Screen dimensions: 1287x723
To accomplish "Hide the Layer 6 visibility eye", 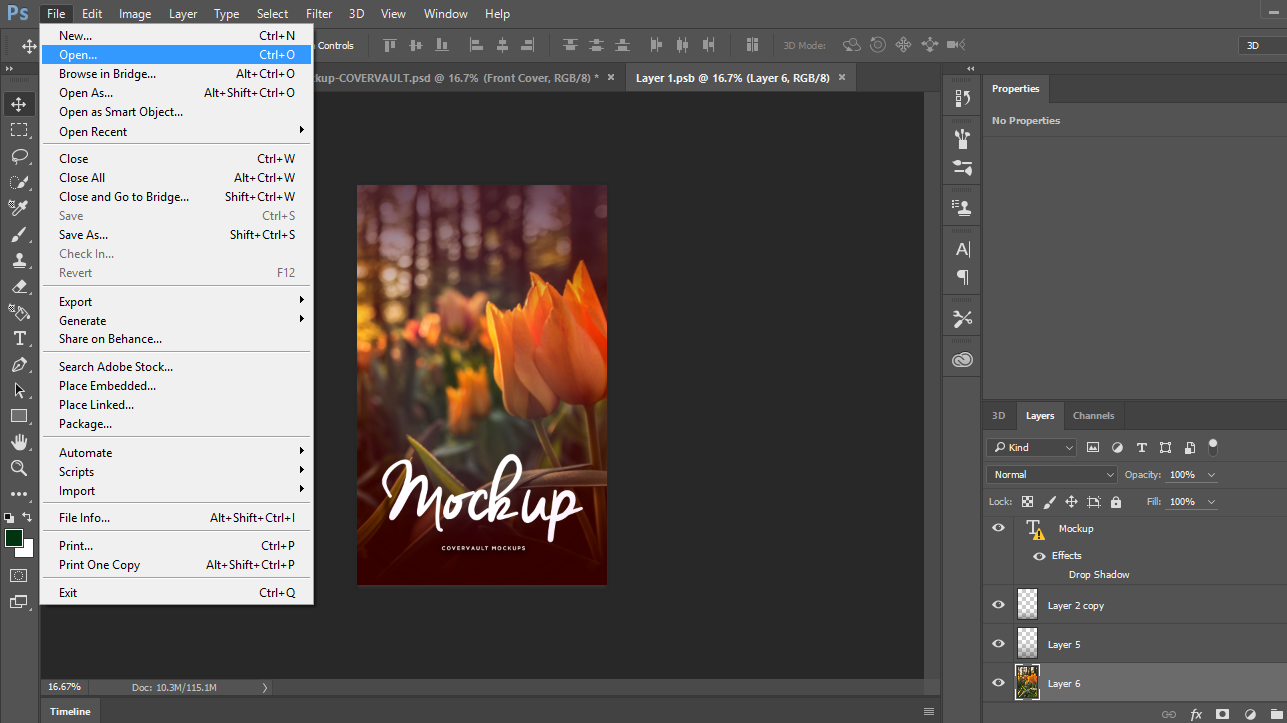I will (x=998, y=683).
